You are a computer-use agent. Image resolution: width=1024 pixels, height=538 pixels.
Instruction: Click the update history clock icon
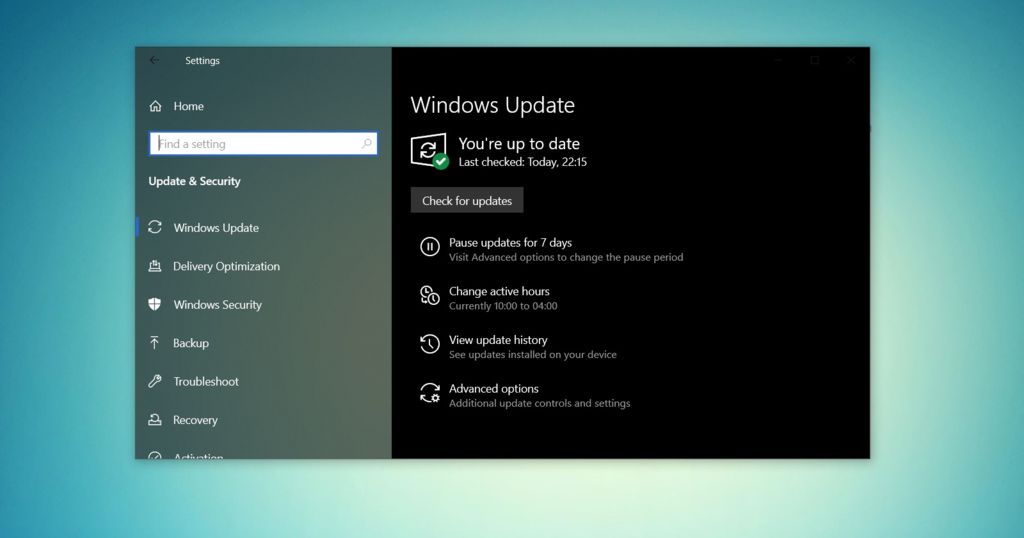[x=429, y=344]
